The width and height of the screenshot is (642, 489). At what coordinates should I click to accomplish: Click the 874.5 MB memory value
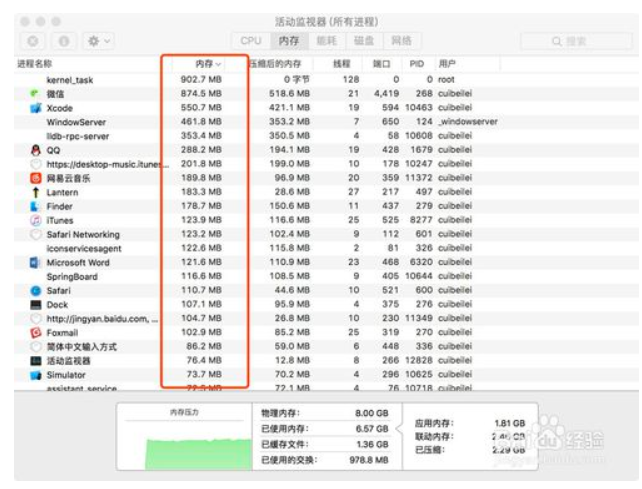pyautogui.click(x=201, y=93)
